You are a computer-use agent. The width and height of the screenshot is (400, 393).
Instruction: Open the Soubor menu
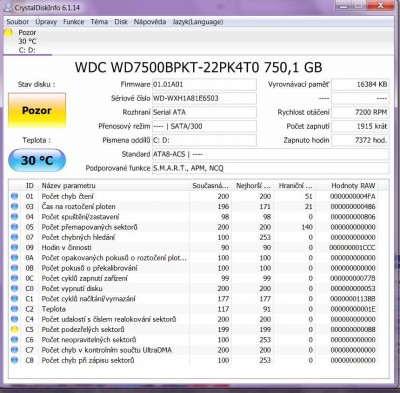17,22
